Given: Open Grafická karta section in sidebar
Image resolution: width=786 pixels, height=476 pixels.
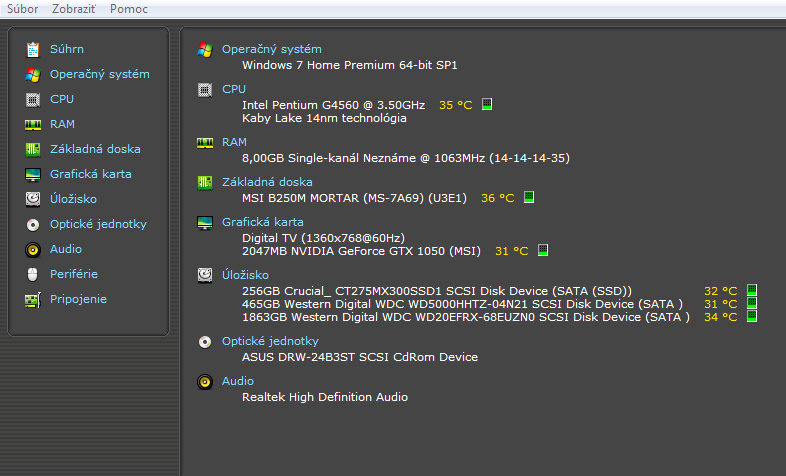Looking at the screenshot, I should pyautogui.click(x=91, y=174).
